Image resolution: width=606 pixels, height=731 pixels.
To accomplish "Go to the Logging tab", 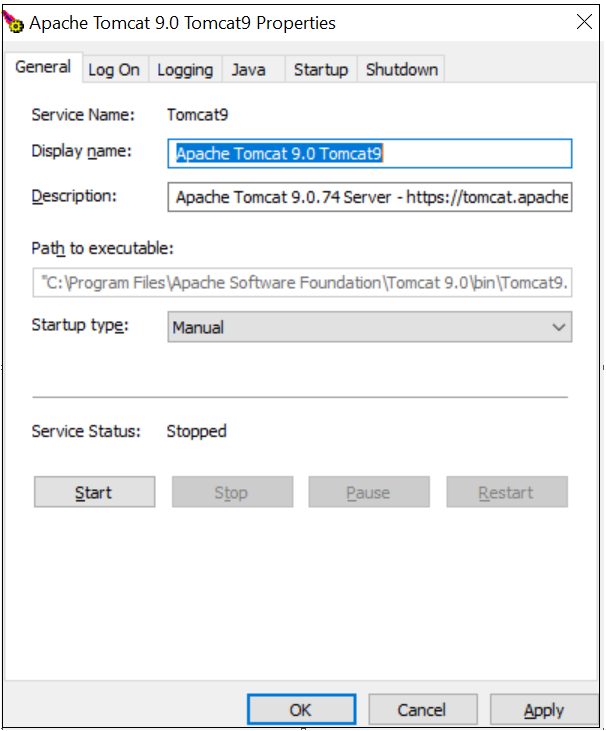I will (185, 69).
